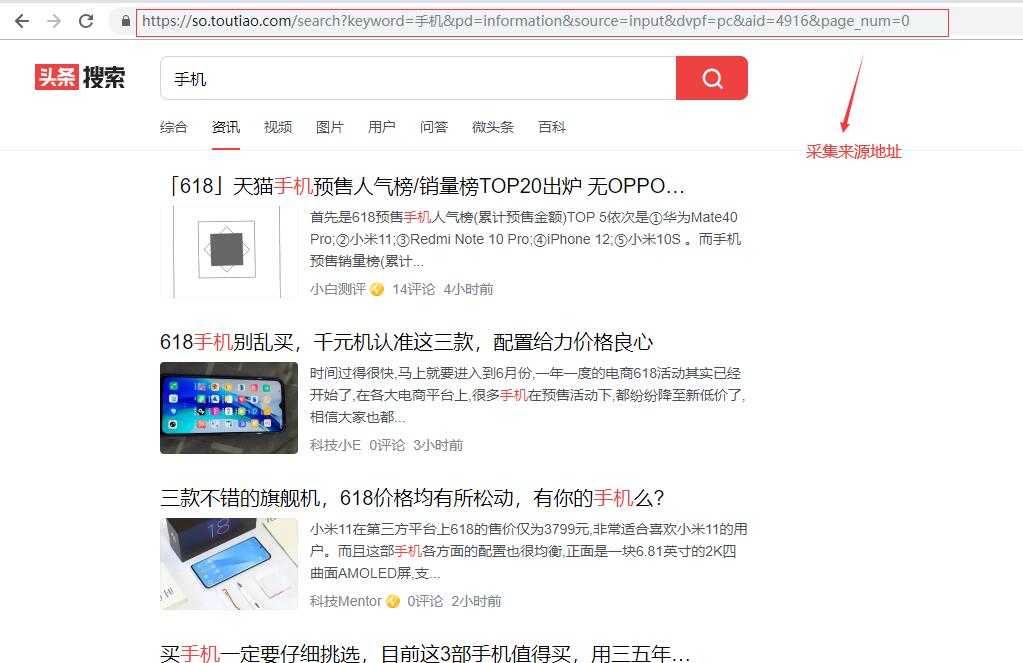
Task: Click the 4小时前 timestamp
Action: (x=468, y=289)
